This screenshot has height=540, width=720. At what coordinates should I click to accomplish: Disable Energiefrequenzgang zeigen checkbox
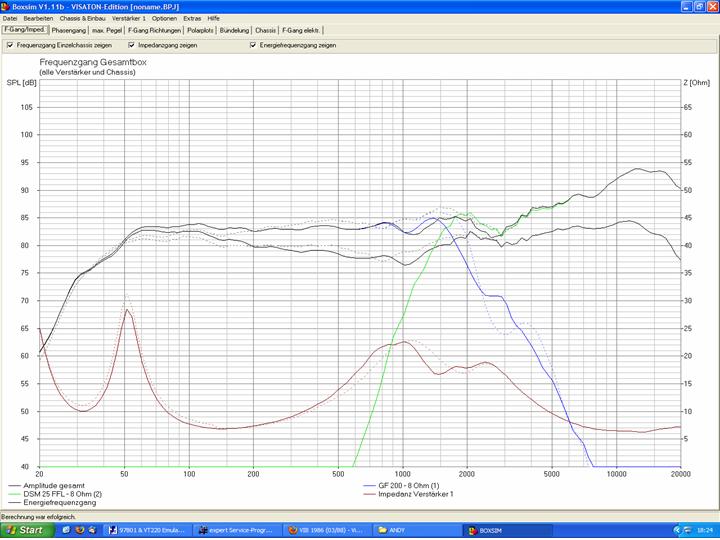tap(253, 45)
